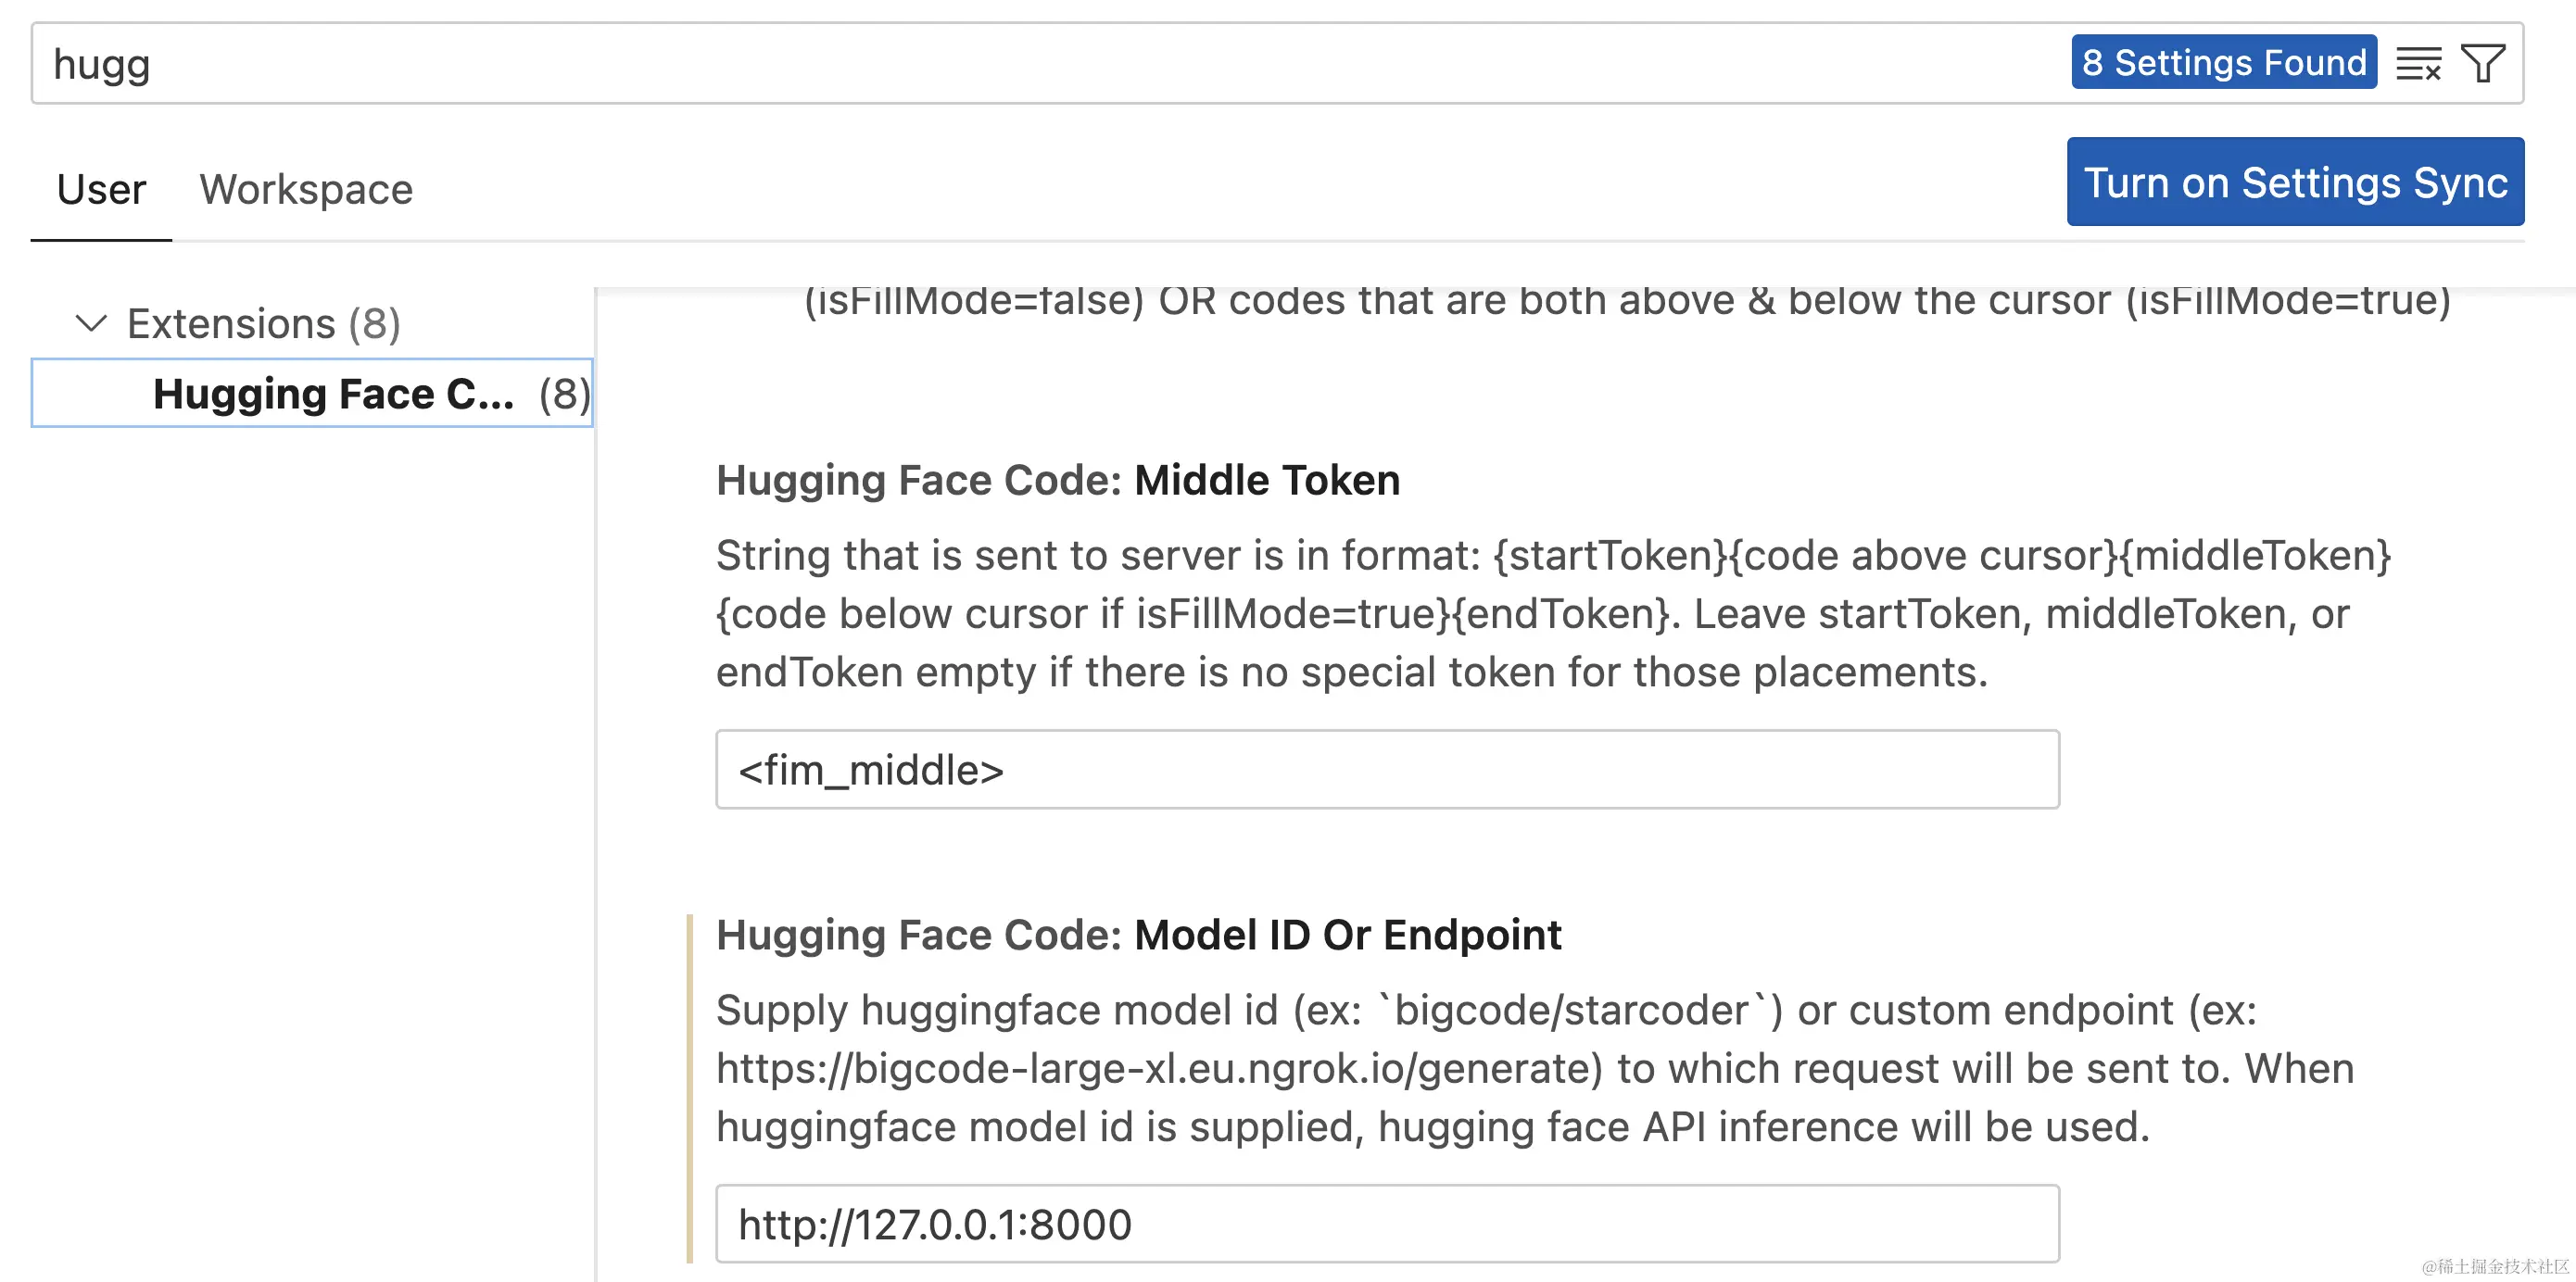2576x1282 pixels.
Task: Select the User settings tab
Action: [x=100, y=189]
